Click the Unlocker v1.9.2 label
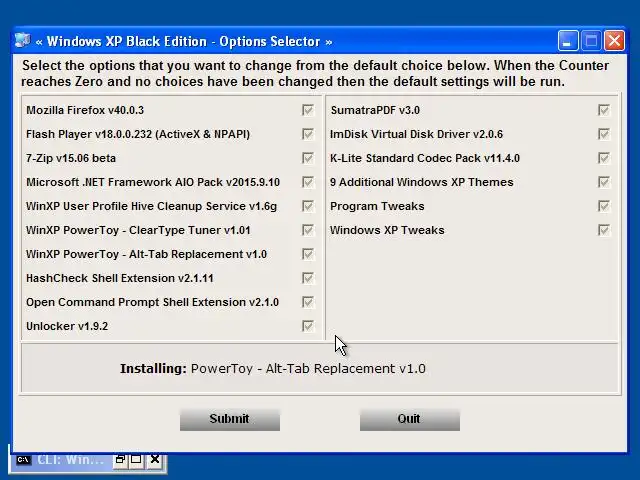Image resolution: width=640 pixels, height=480 pixels. click(x=67, y=326)
